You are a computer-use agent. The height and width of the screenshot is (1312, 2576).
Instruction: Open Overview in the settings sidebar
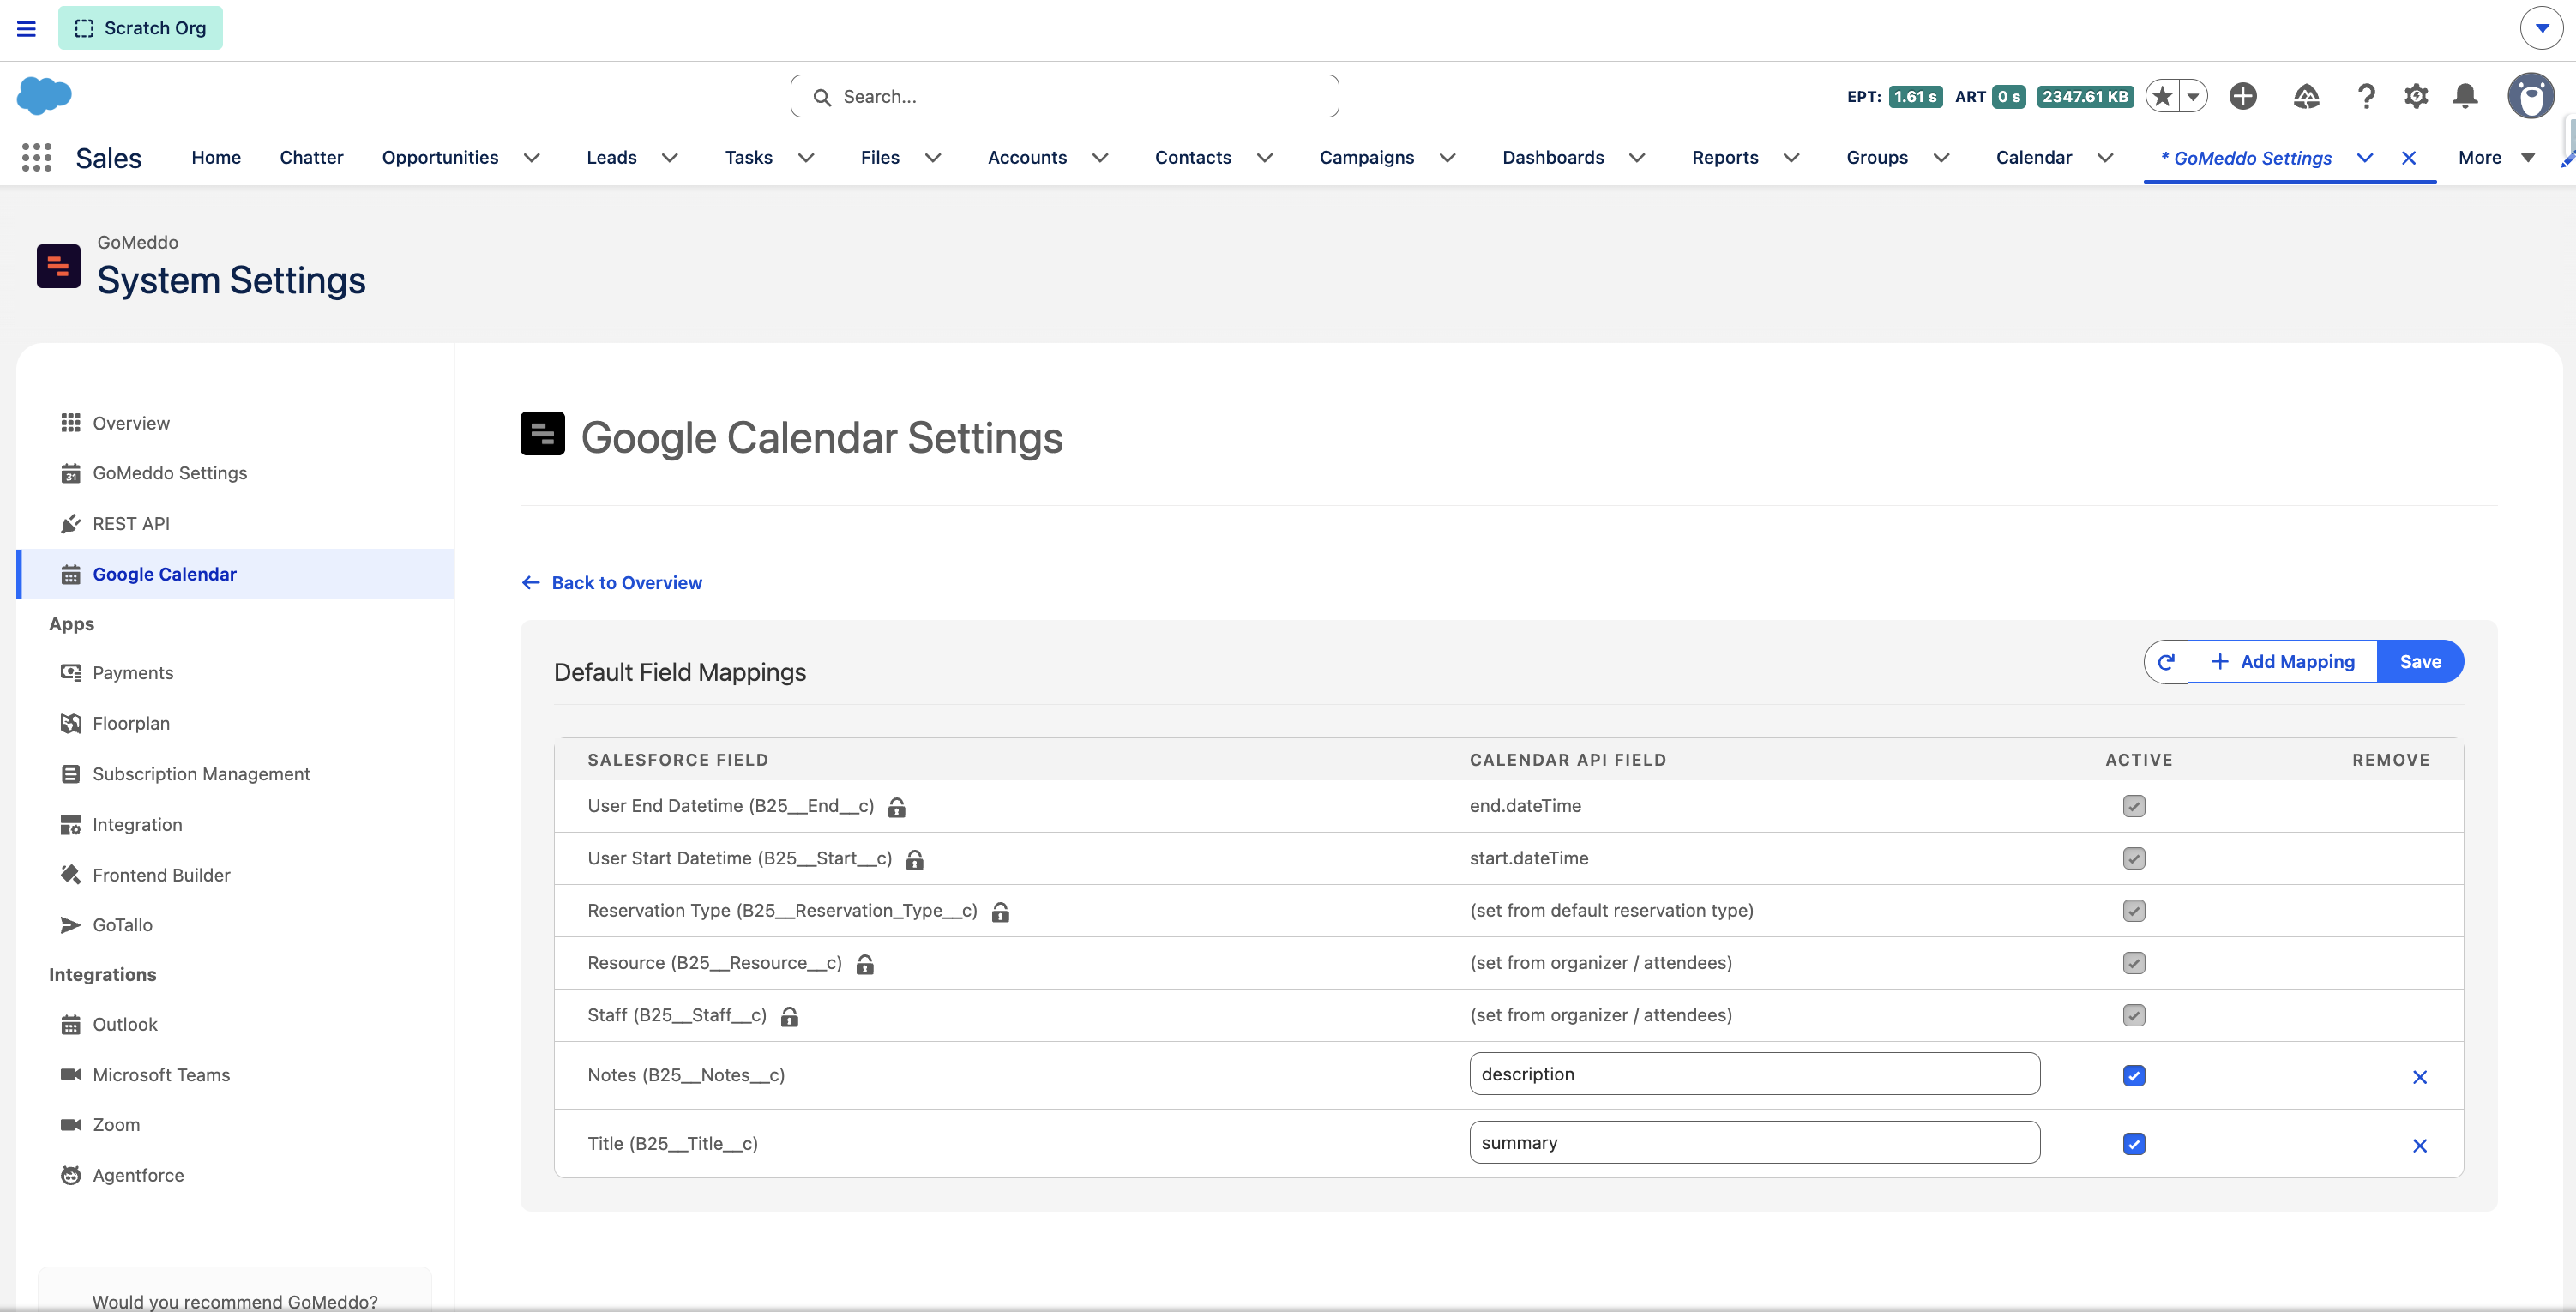[131, 423]
